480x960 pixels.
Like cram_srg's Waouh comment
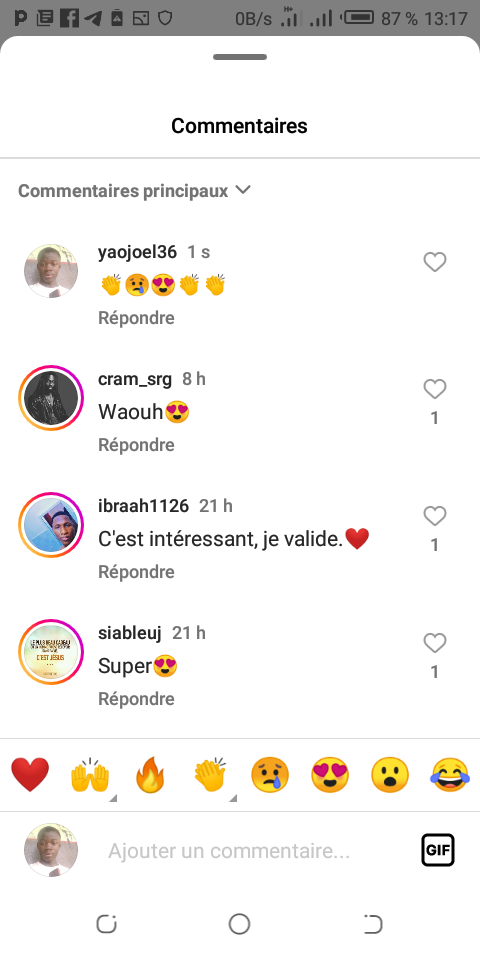coord(435,389)
